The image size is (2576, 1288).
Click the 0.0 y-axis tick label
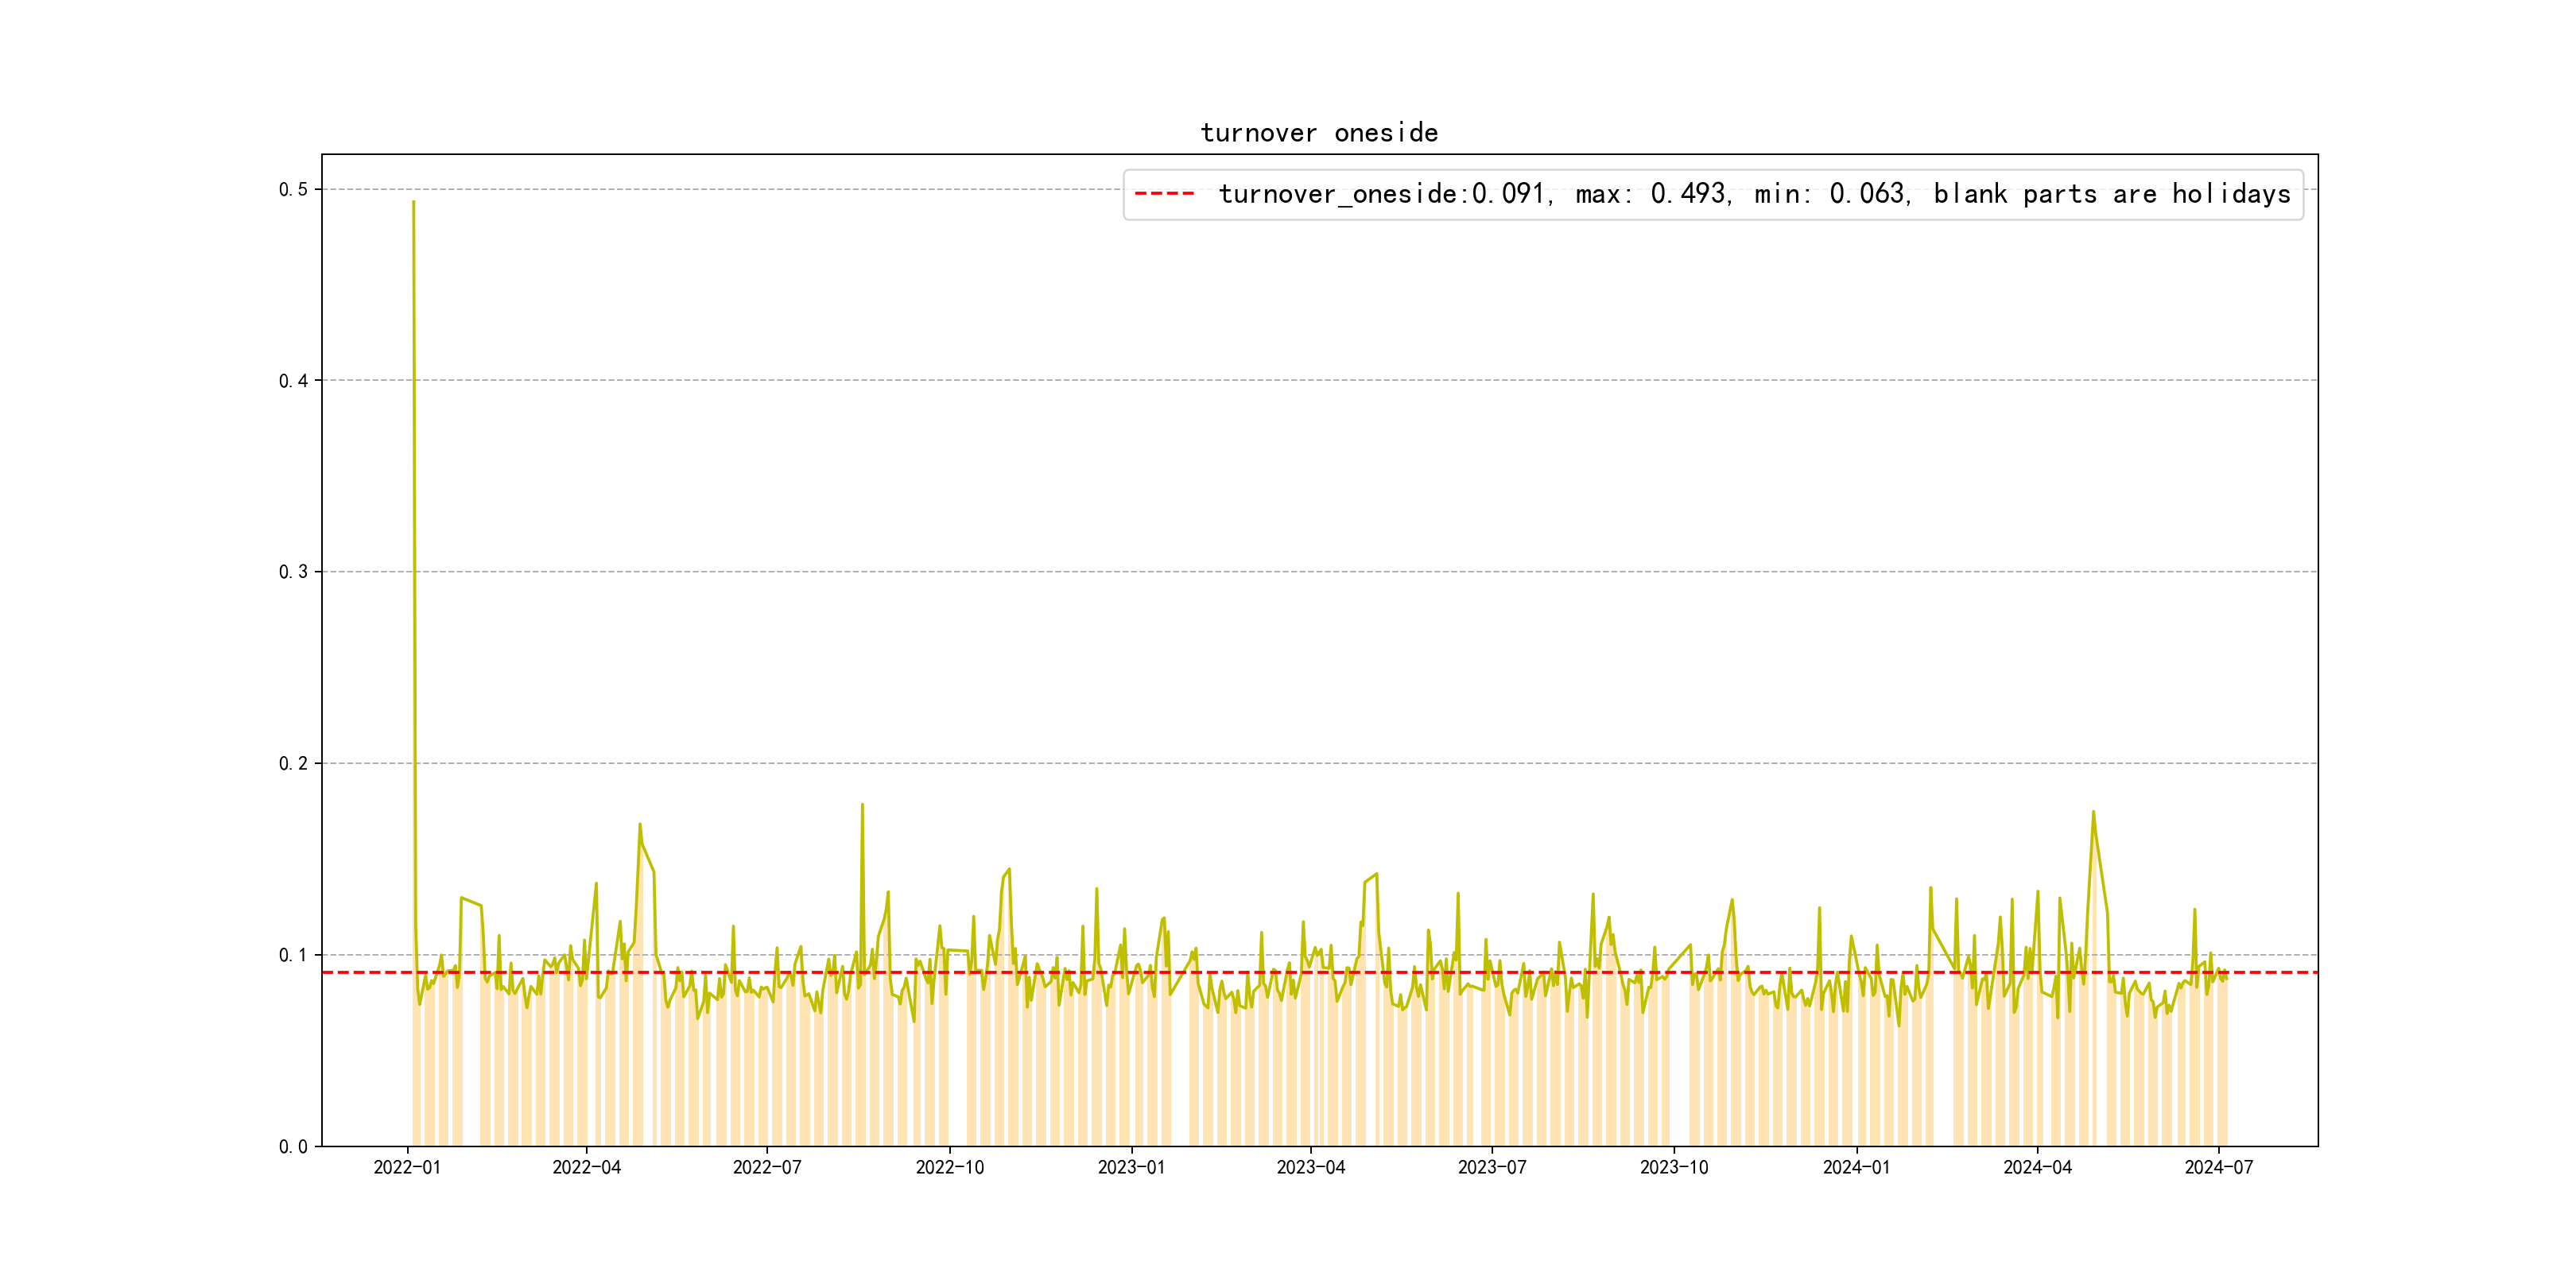[x=293, y=1147]
